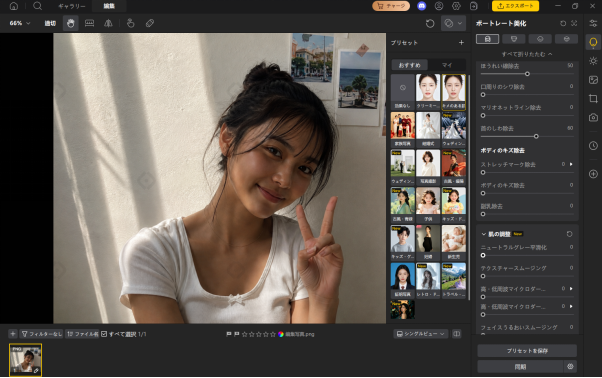This screenshot has width=602, height=378.
Task: Open the Discord community icon
Action: [422, 6]
